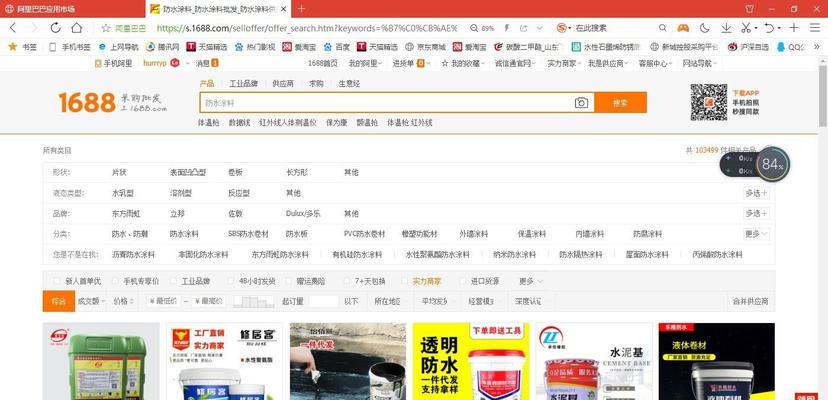828x400 pixels.
Task: Click 多选 button in the 表态类型 row
Action: (756, 193)
